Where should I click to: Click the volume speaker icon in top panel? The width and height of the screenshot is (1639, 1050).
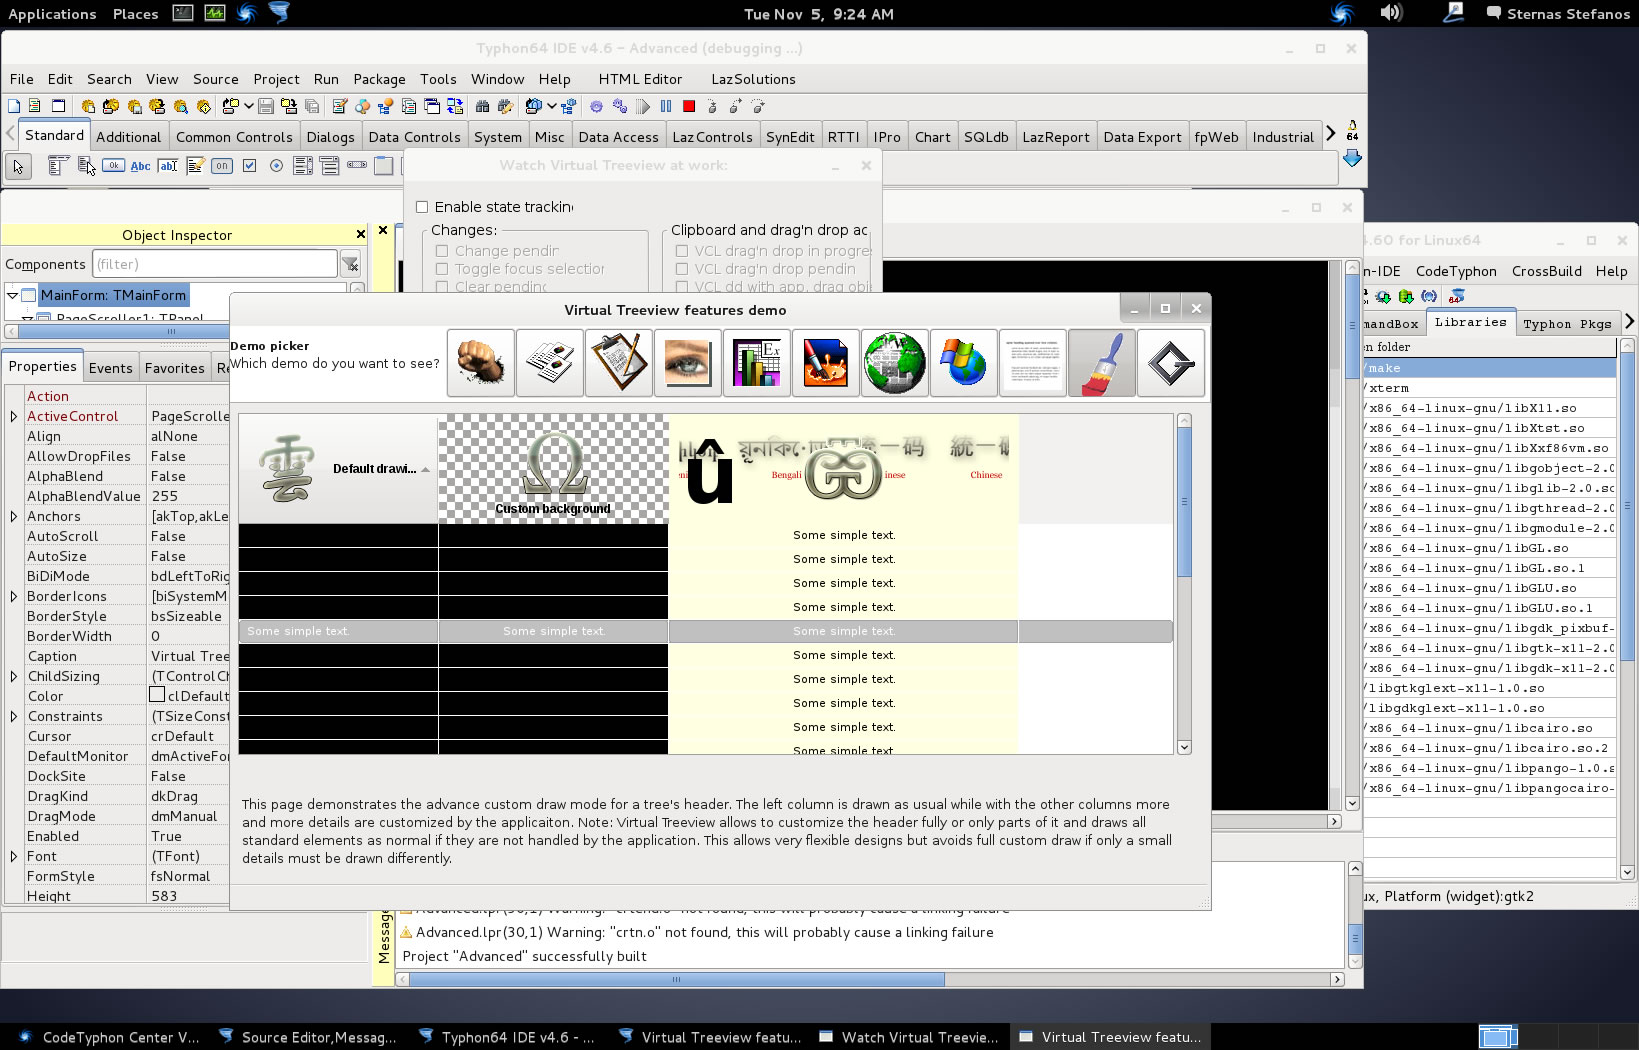pyautogui.click(x=1391, y=13)
